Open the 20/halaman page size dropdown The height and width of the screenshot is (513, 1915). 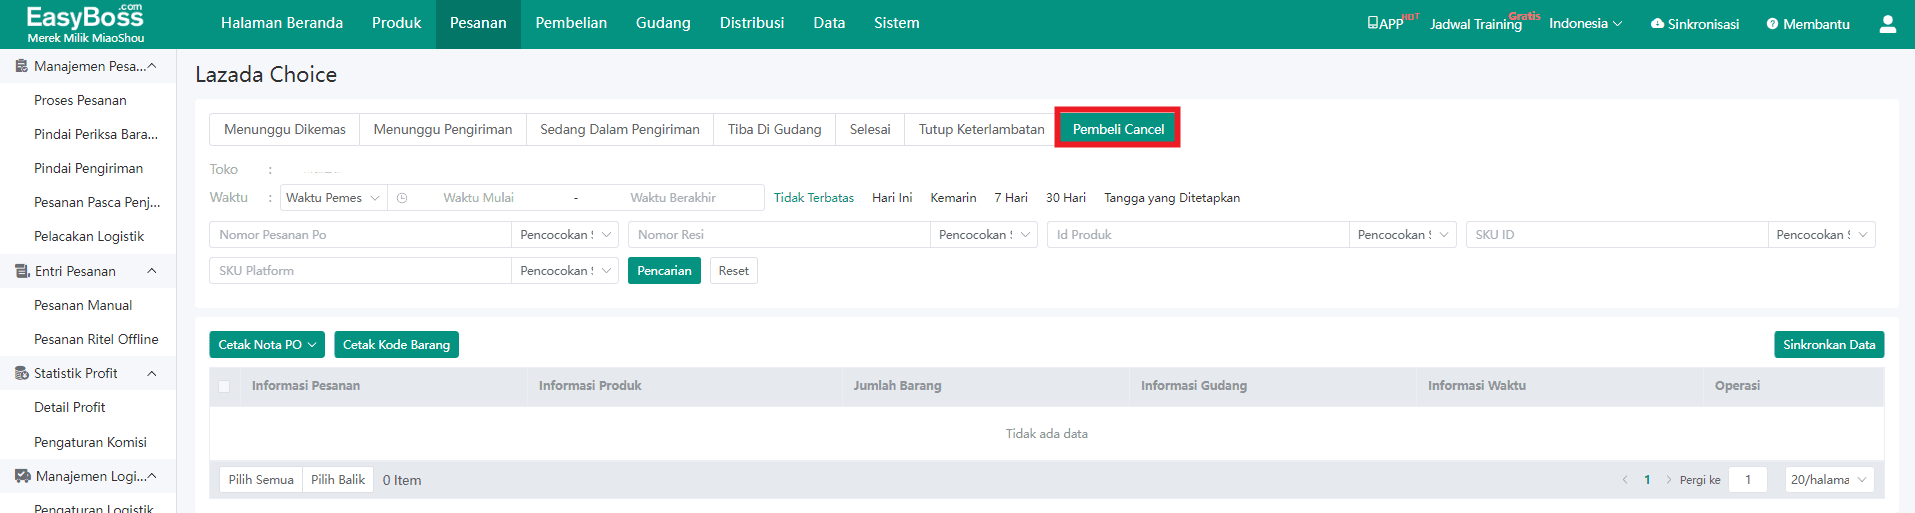click(1829, 480)
